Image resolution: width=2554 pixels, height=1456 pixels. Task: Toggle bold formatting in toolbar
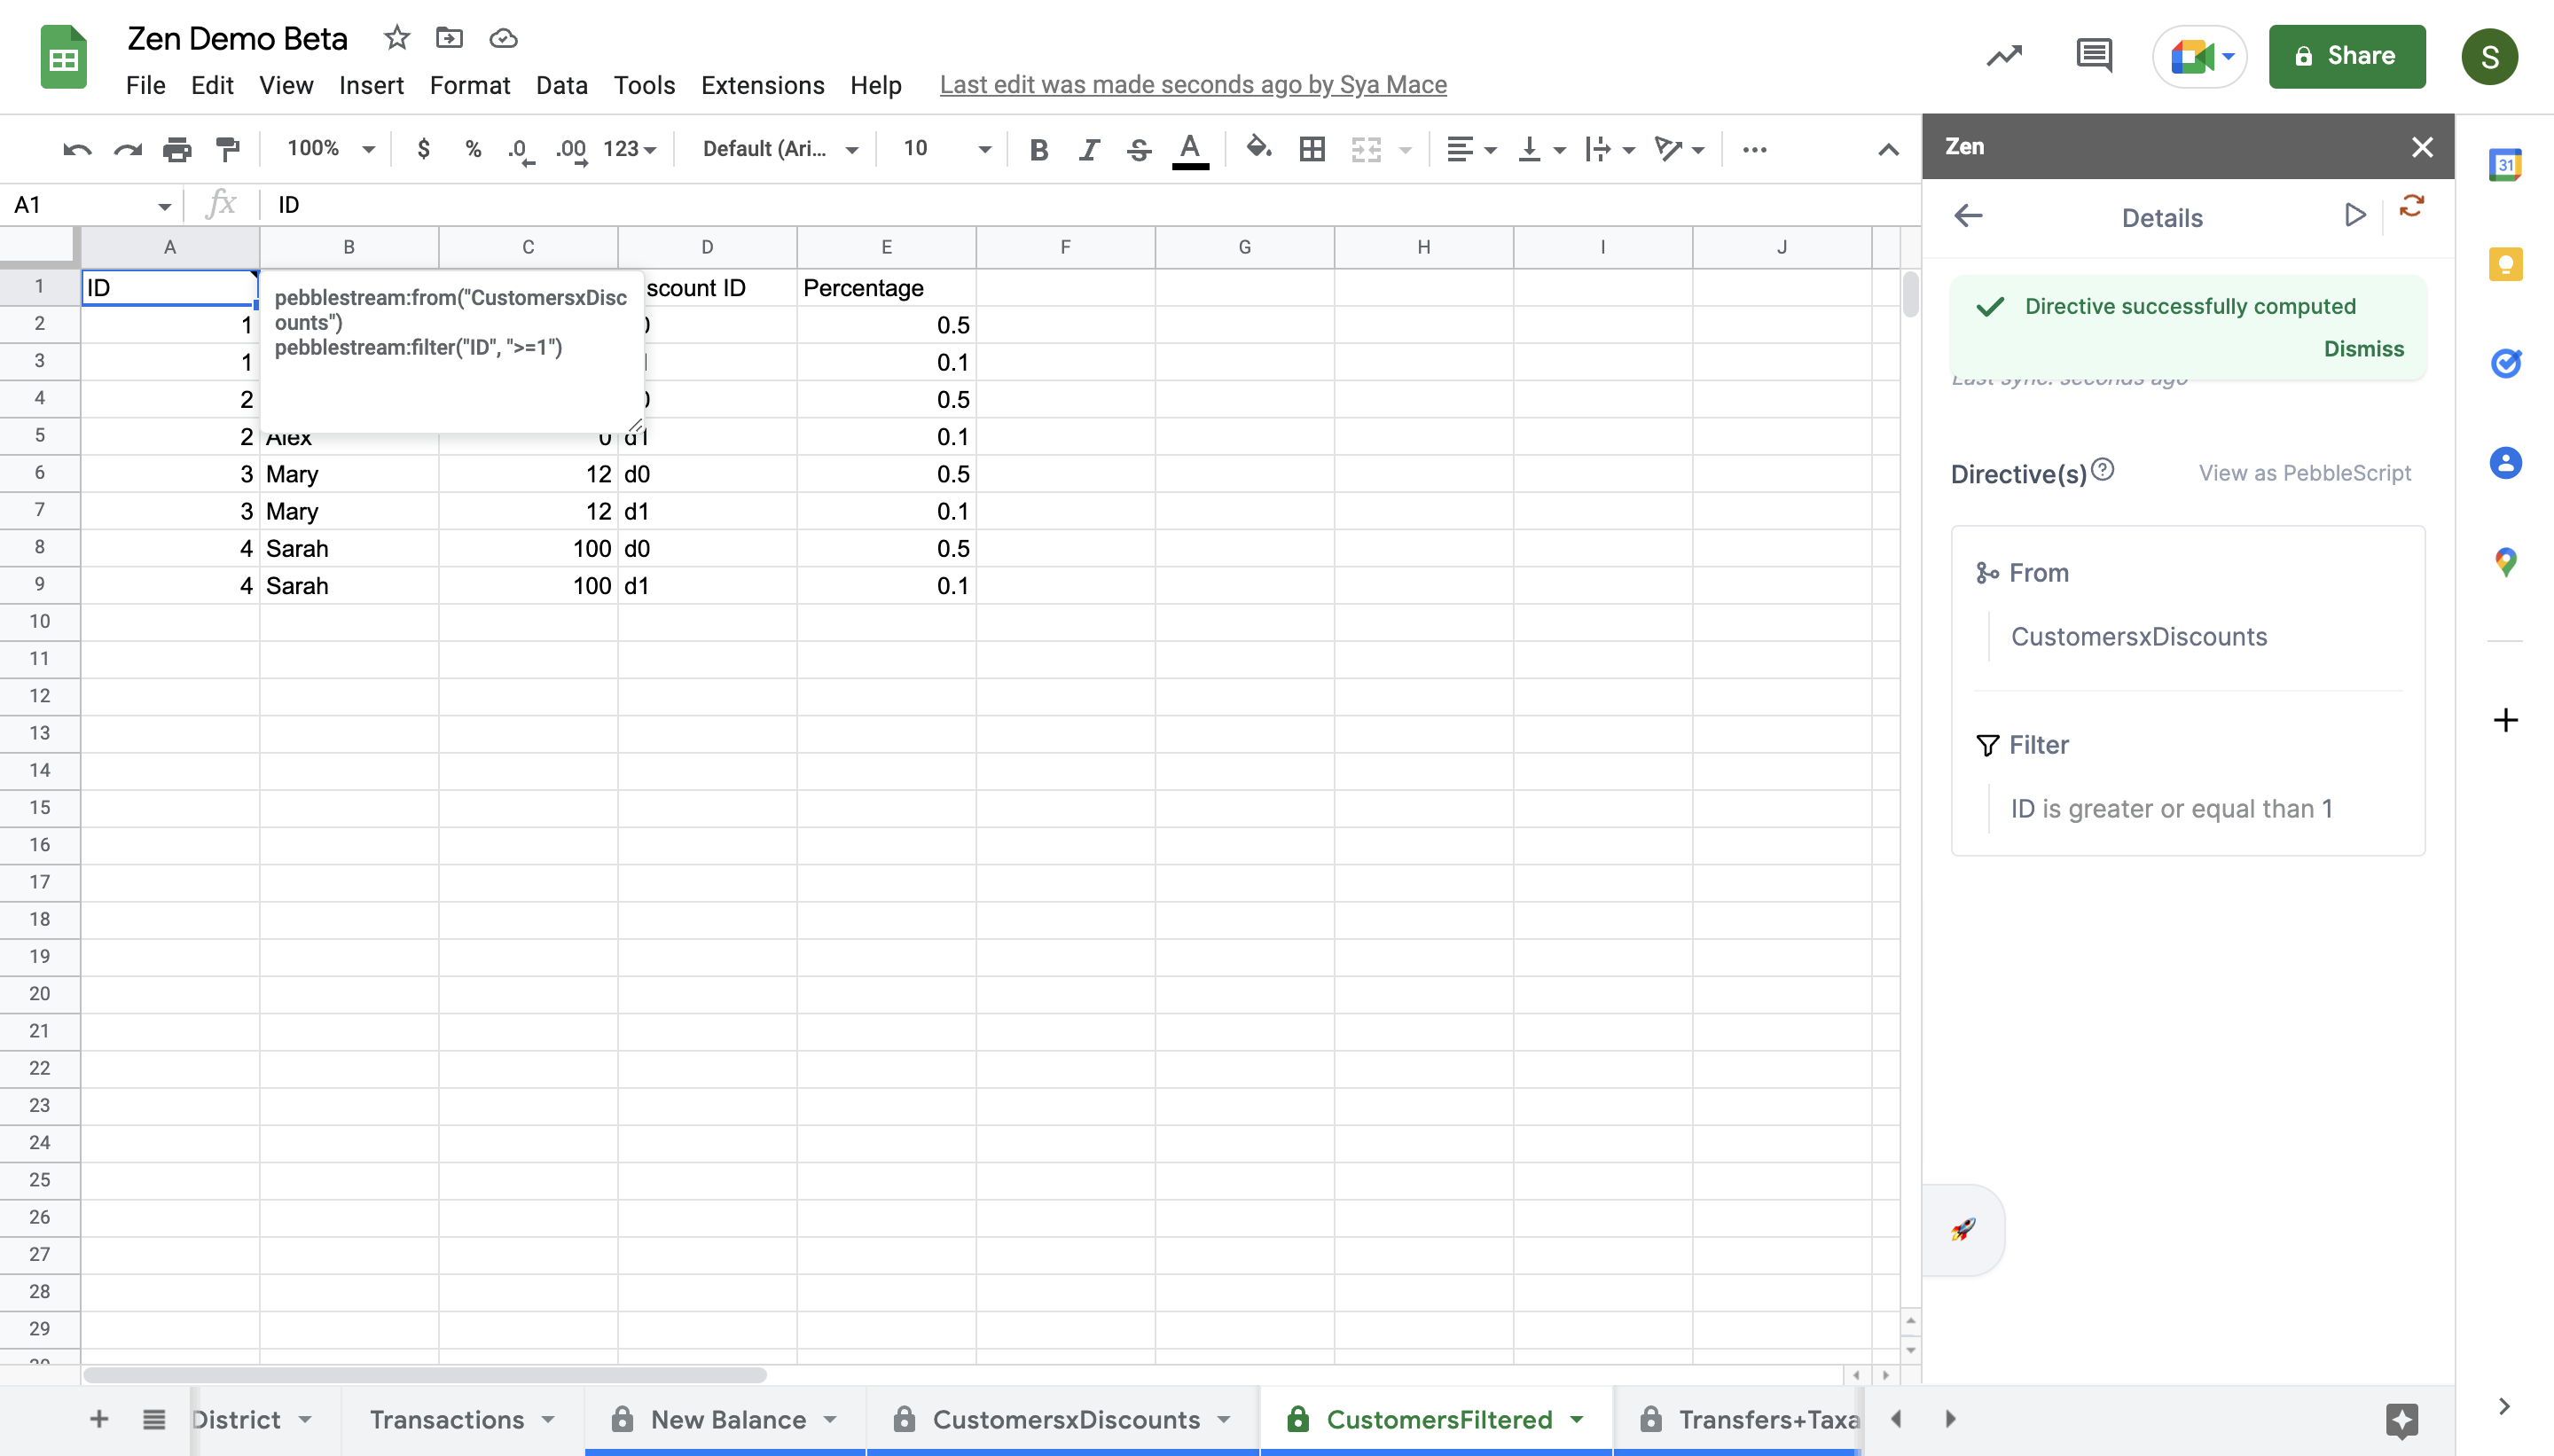coord(1037,147)
